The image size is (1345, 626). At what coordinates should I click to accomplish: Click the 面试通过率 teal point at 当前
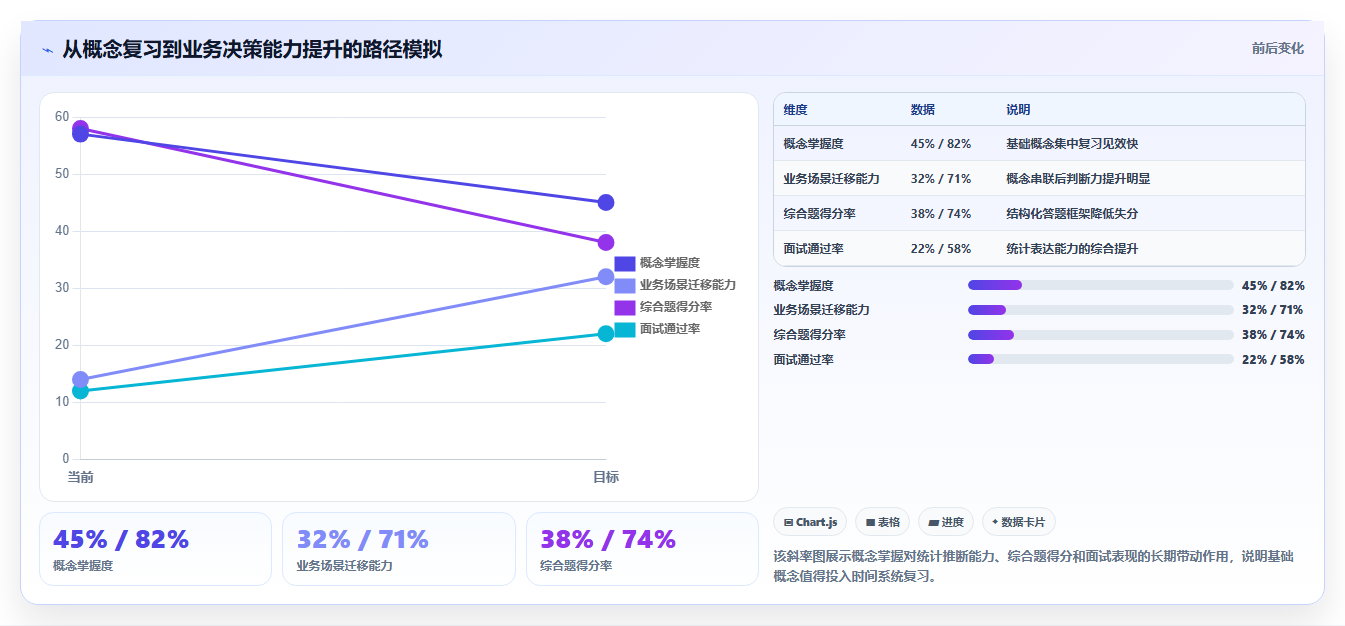(80, 391)
